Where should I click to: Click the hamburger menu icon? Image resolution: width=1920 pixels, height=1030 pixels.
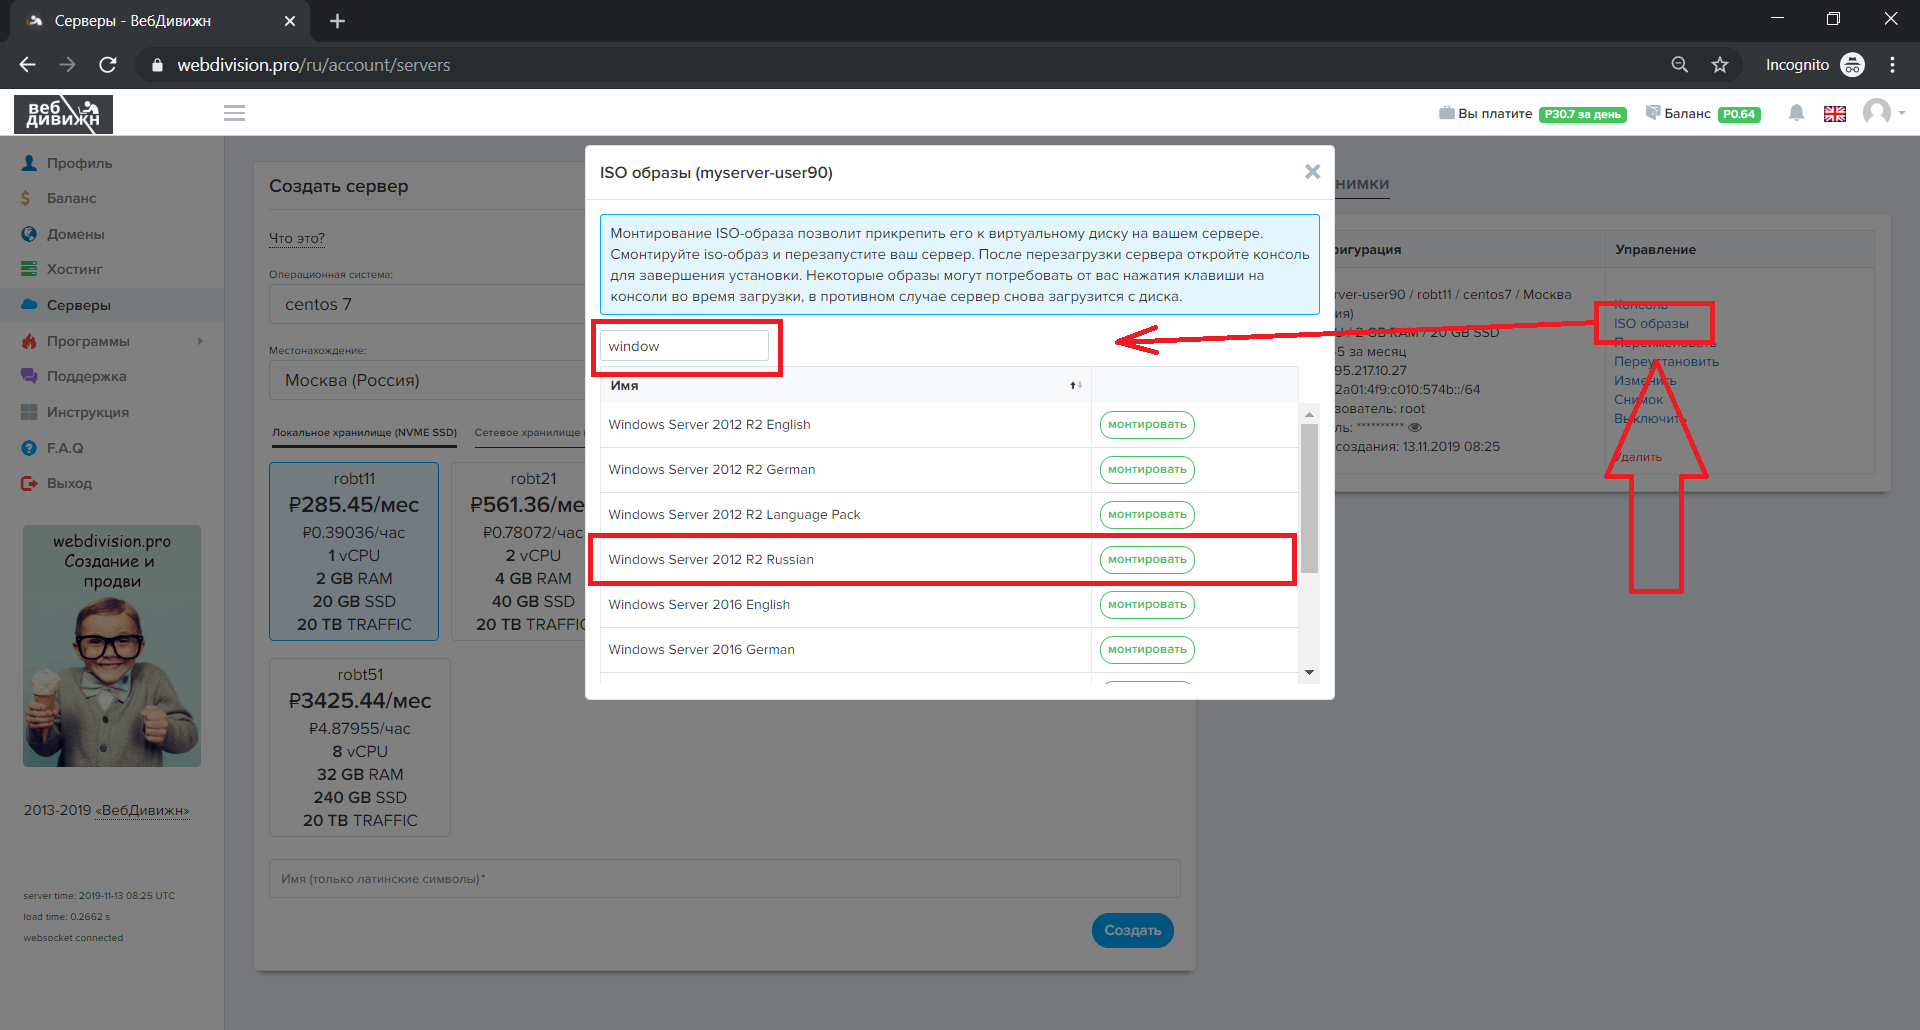pyautogui.click(x=234, y=113)
